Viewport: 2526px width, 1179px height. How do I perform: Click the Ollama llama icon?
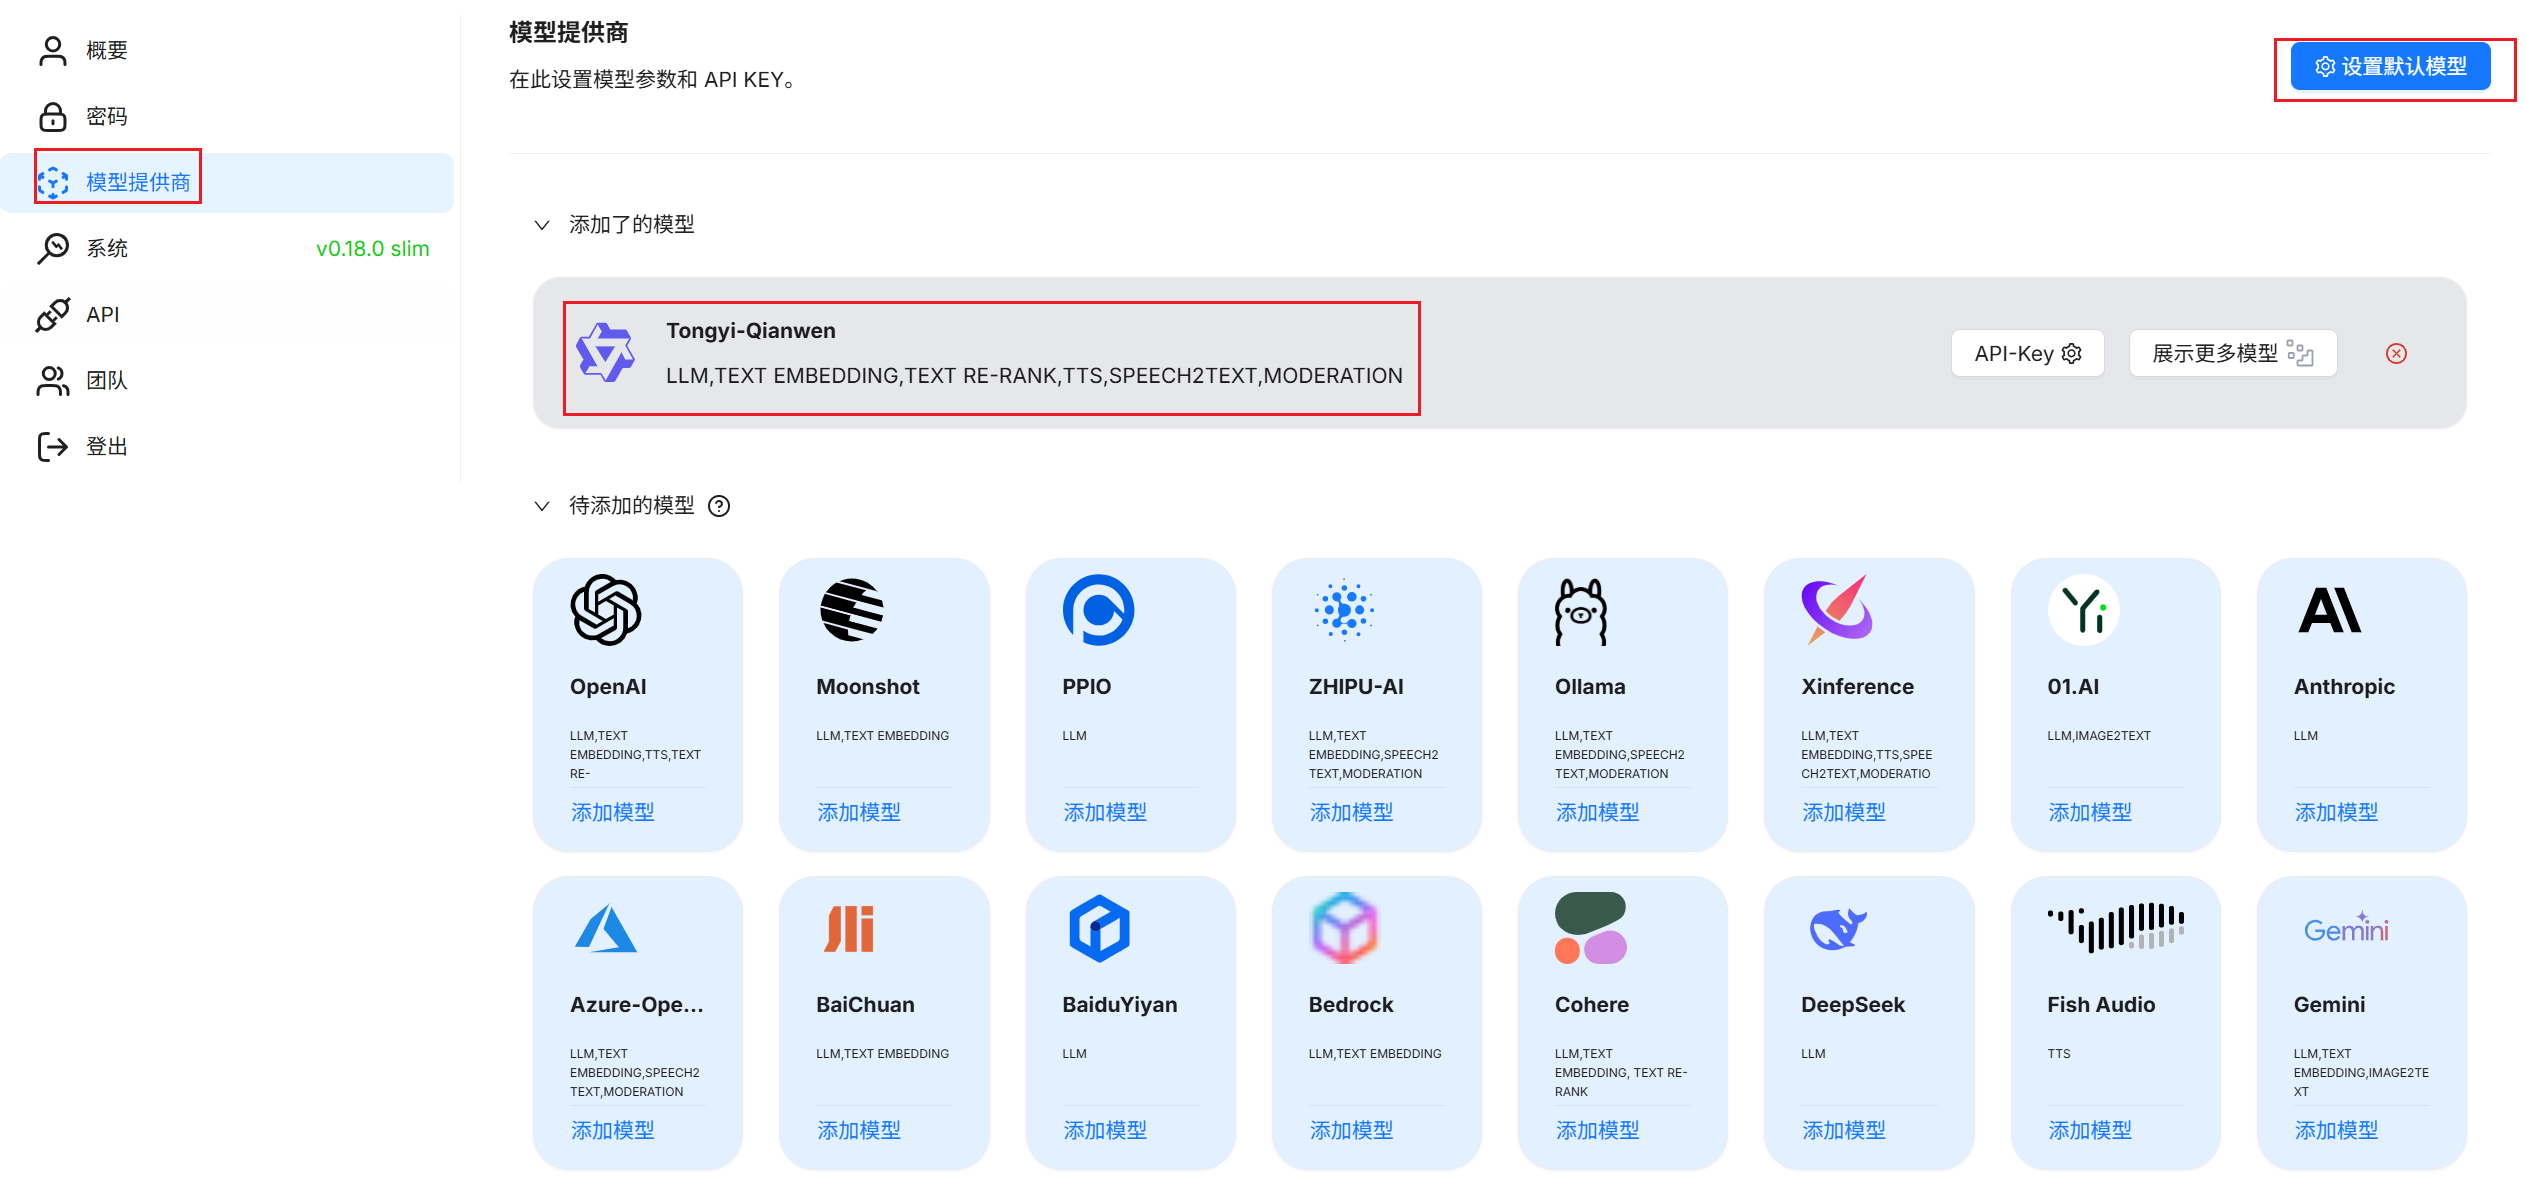(1580, 611)
